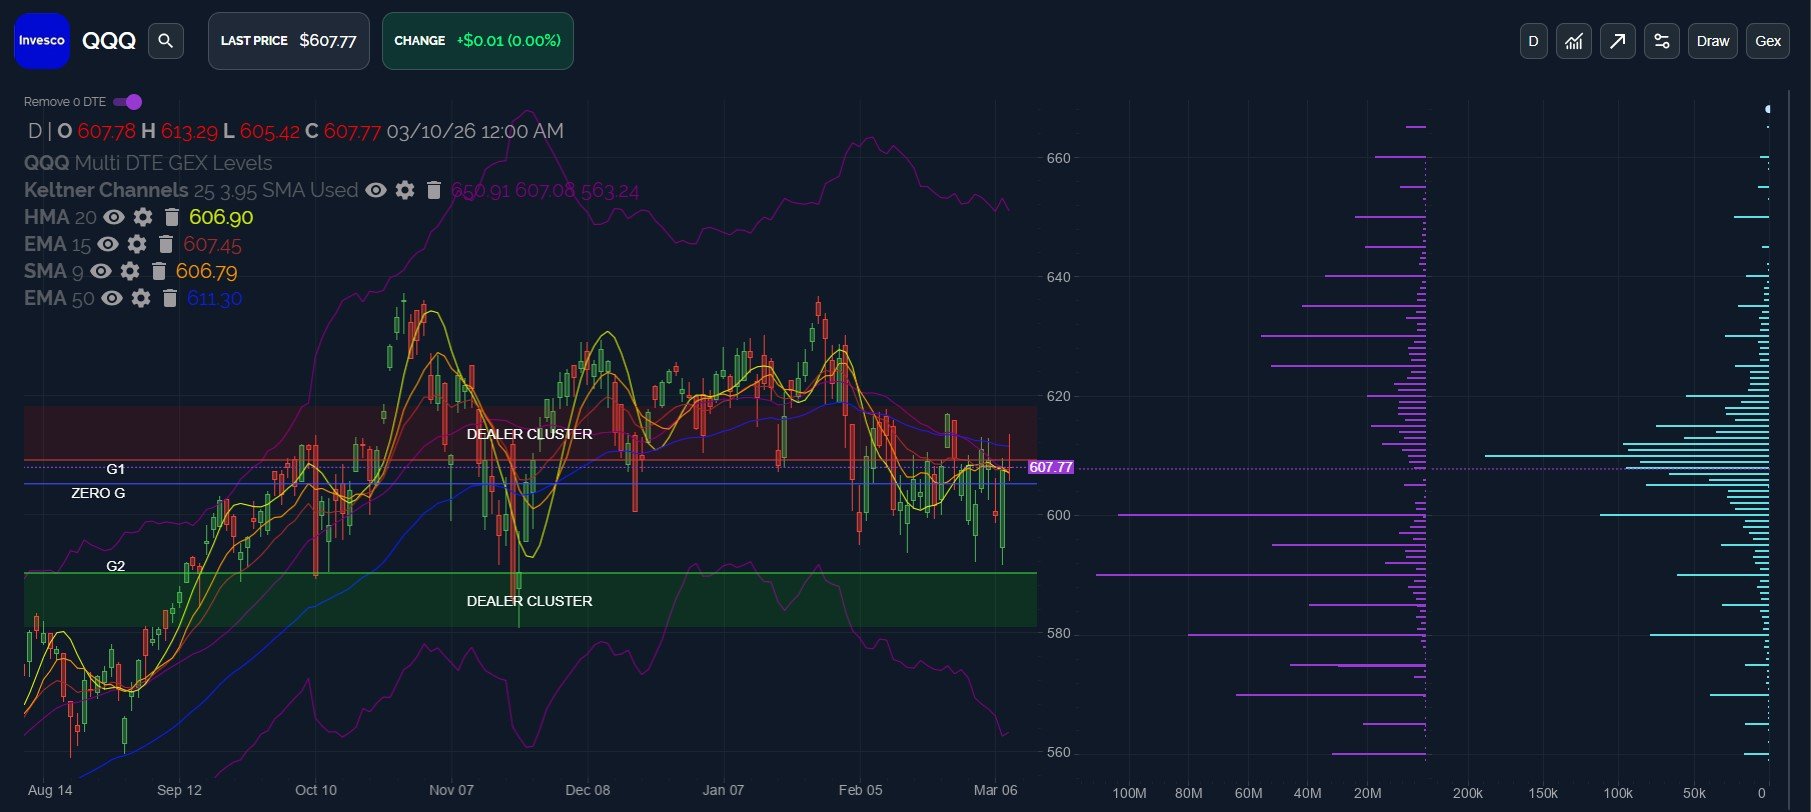Click the HMA 20 indicator name
The height and width of the screenshot is (812, 1811).
60,217
